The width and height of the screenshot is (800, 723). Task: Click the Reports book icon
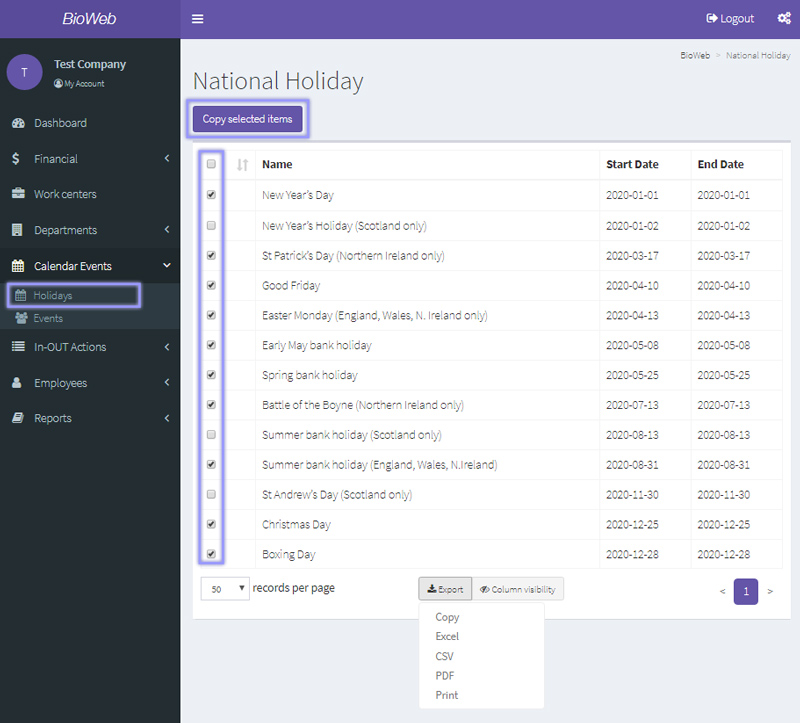point(18,418)
